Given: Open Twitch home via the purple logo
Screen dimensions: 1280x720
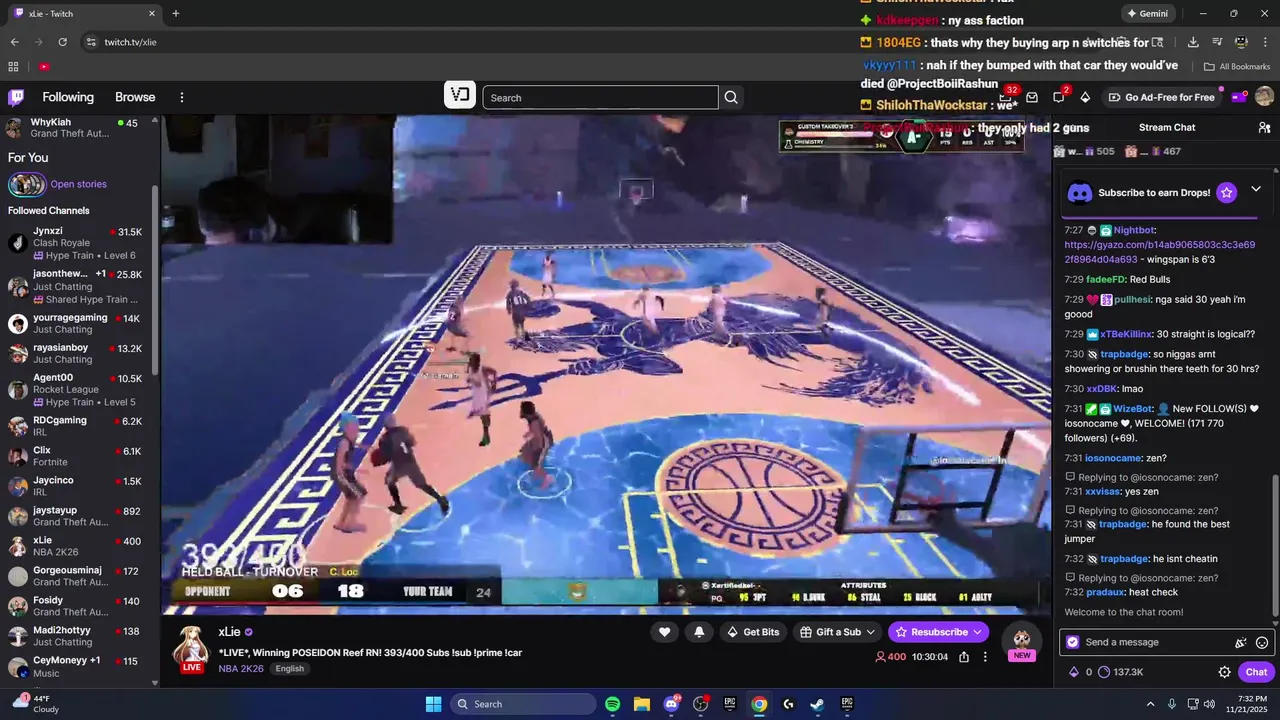Looking at the screenshot, I should (16, 97).
